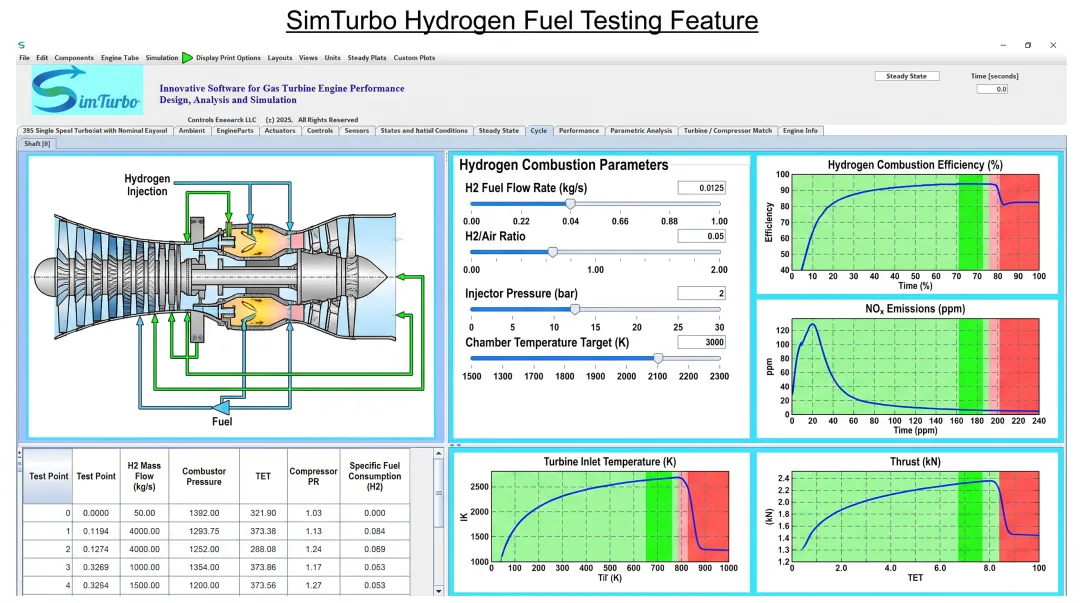Click Chamber Temperature Target slider handle
This screenshot has height=603, width=1080.
point(658,358)
